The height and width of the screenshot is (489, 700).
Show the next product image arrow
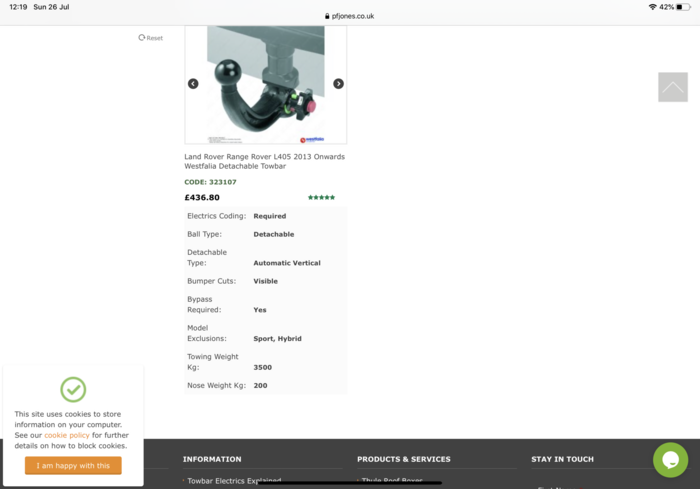pos(338,84)
